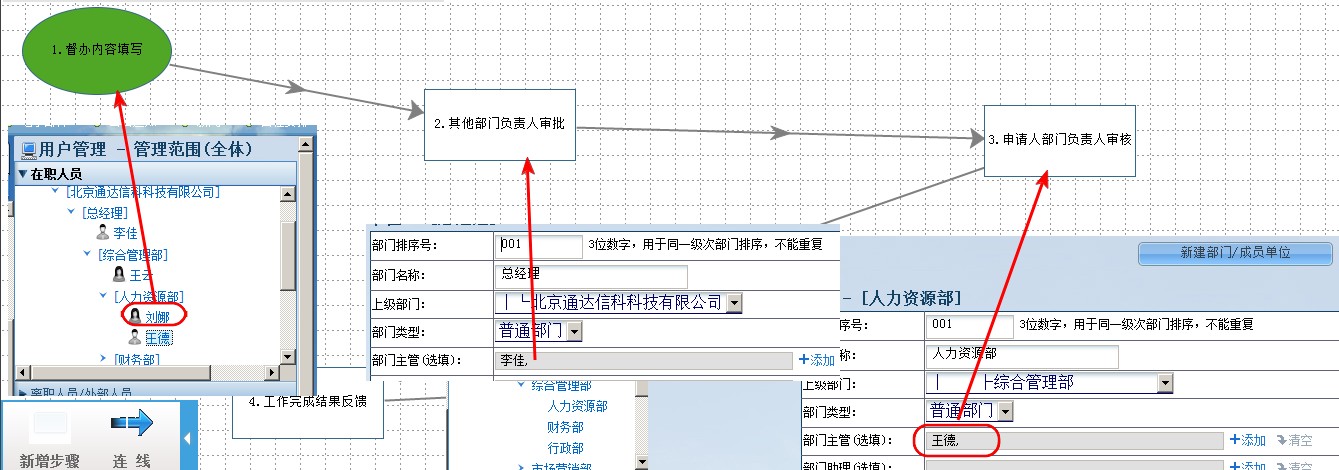Click the 新建部门/成员单位 button
Screen dimensions: 1339x470
point(1235,253)
